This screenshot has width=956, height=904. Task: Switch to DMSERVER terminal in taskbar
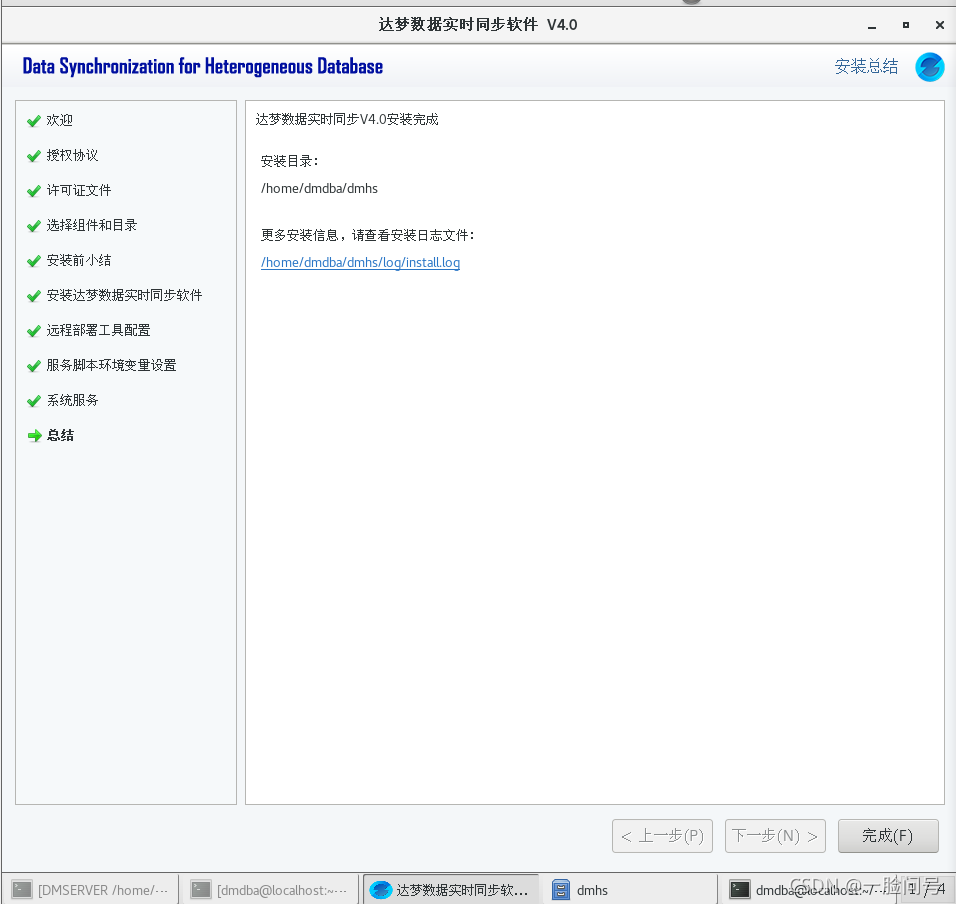click(90, 890)
